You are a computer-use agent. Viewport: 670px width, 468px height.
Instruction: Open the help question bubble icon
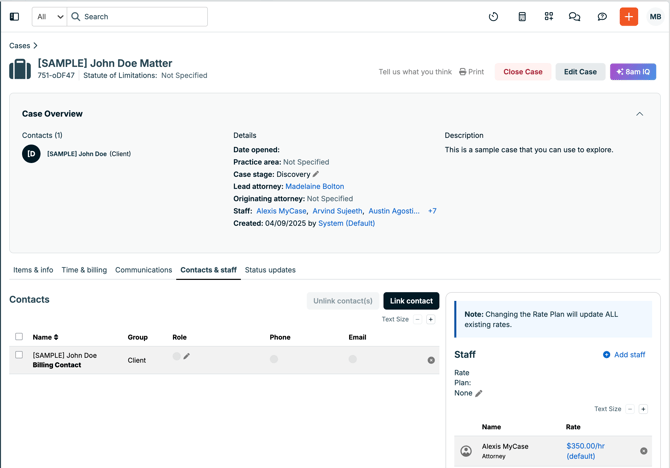[x=602, y=17]
